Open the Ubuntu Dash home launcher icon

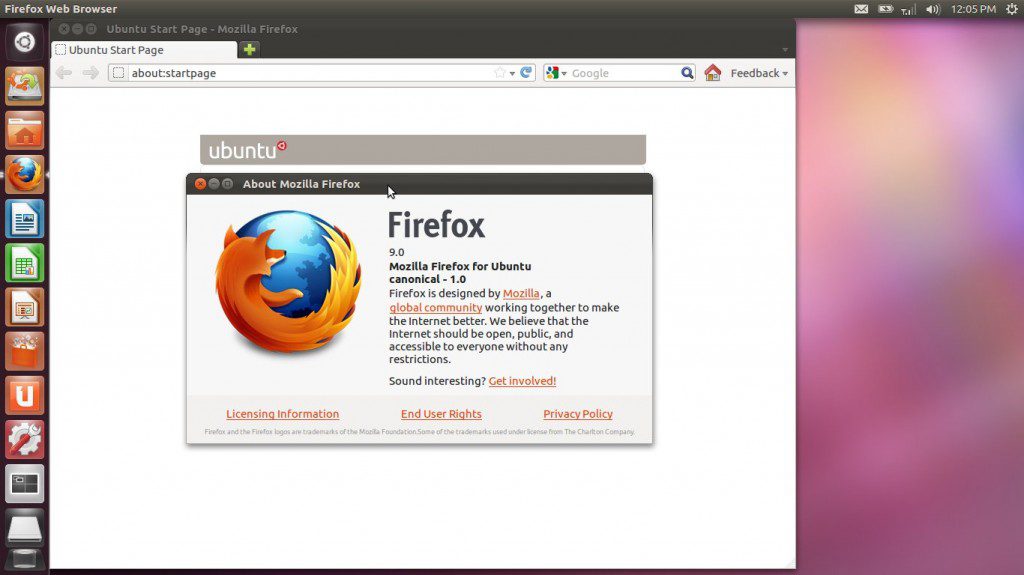tap(25, 42)
